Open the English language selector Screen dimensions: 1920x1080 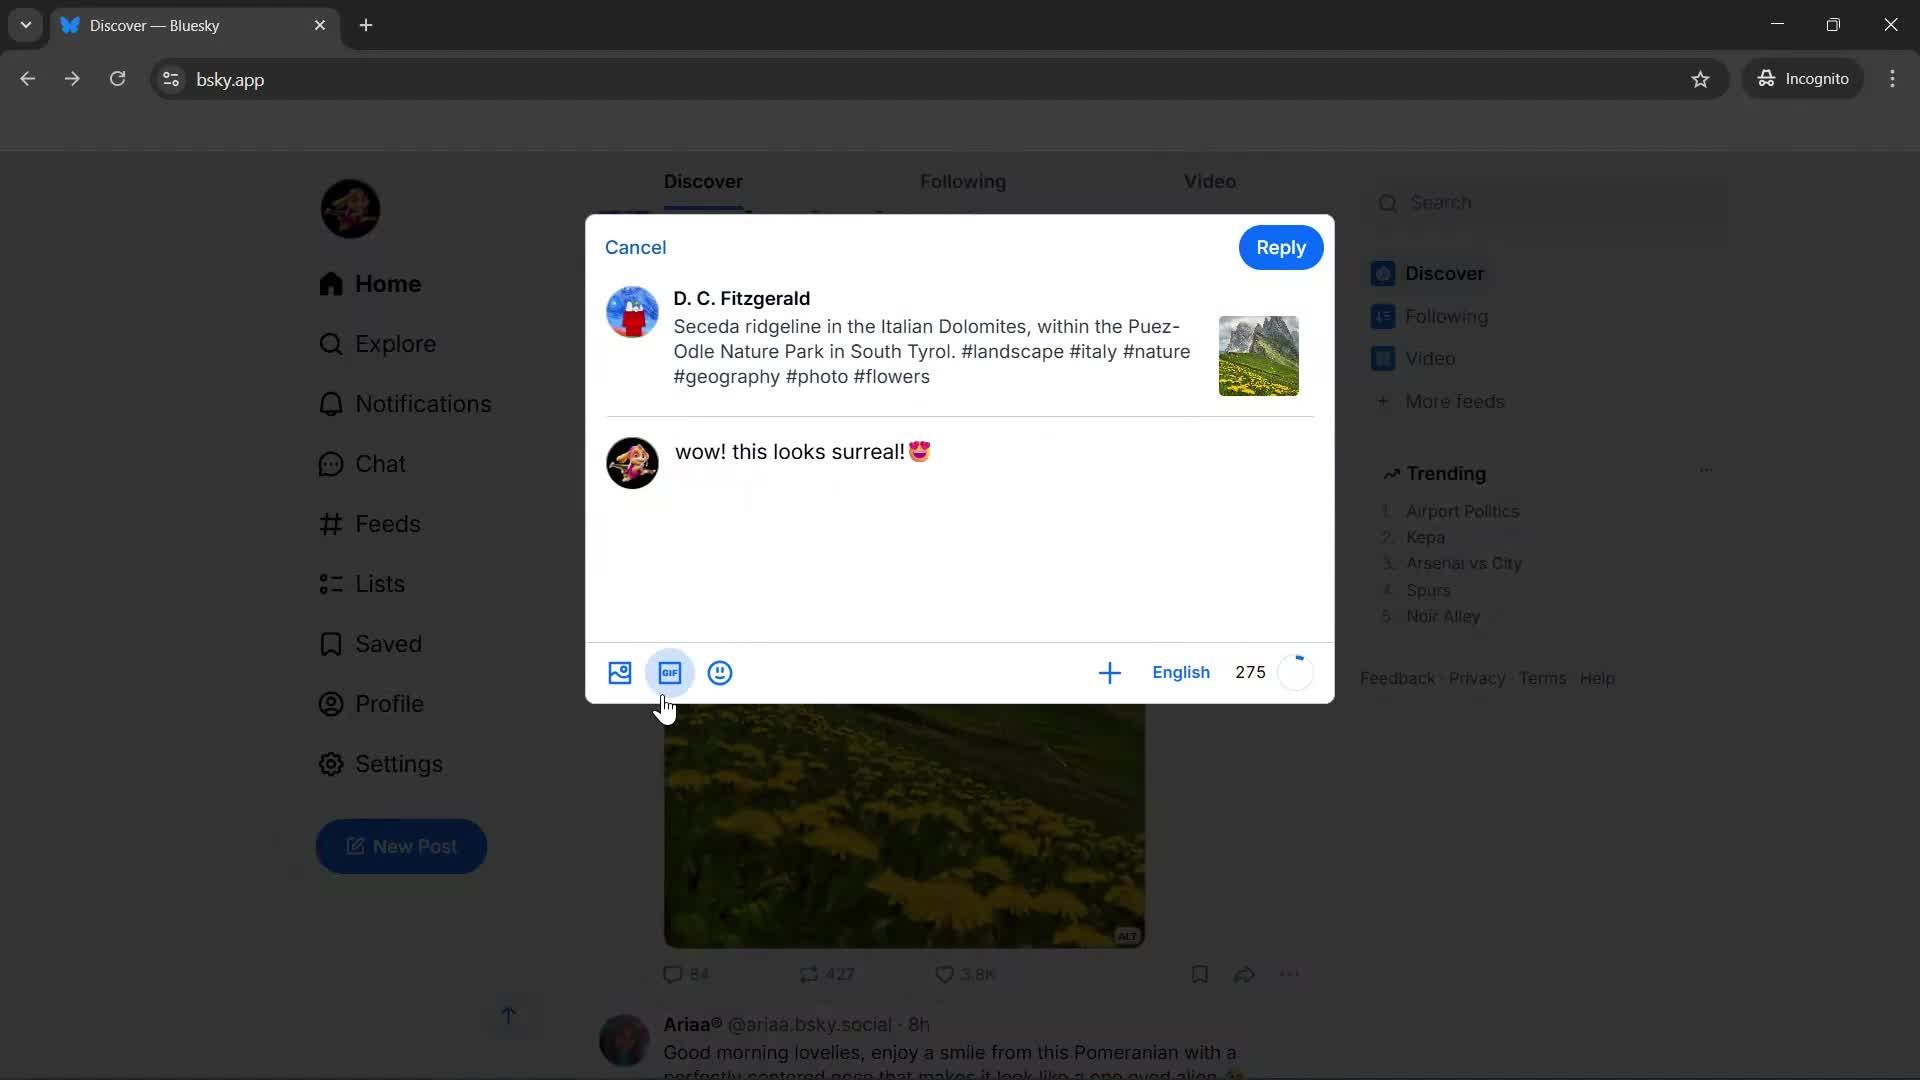[1181, 672]
